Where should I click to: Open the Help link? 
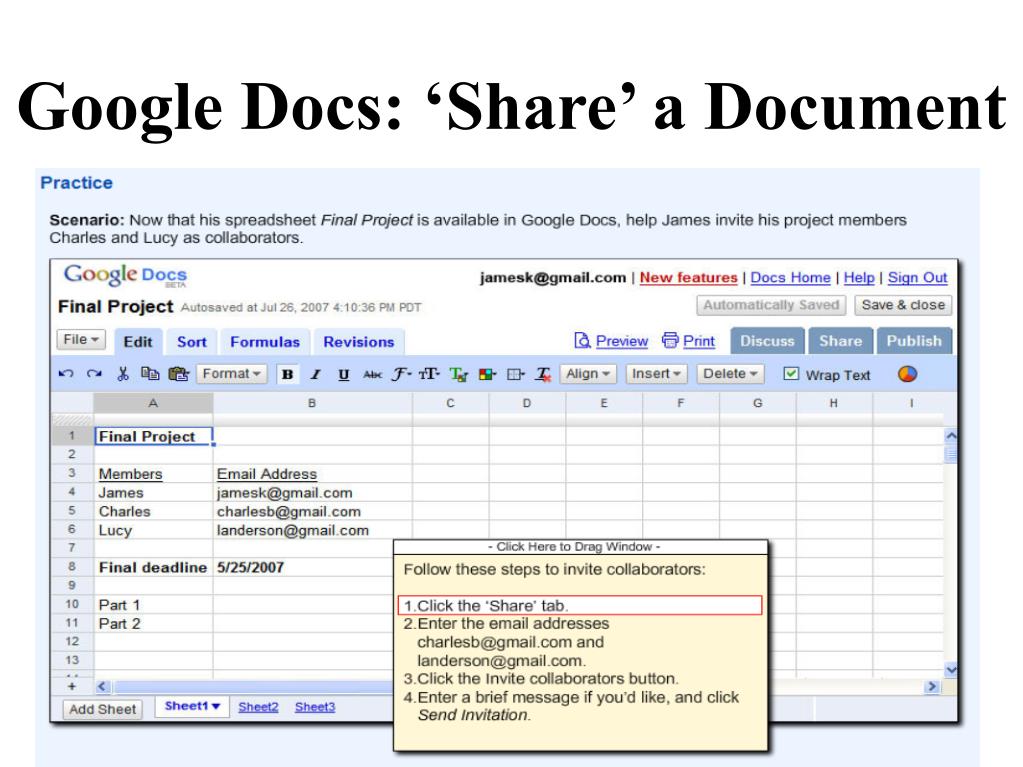coord(859,278)
